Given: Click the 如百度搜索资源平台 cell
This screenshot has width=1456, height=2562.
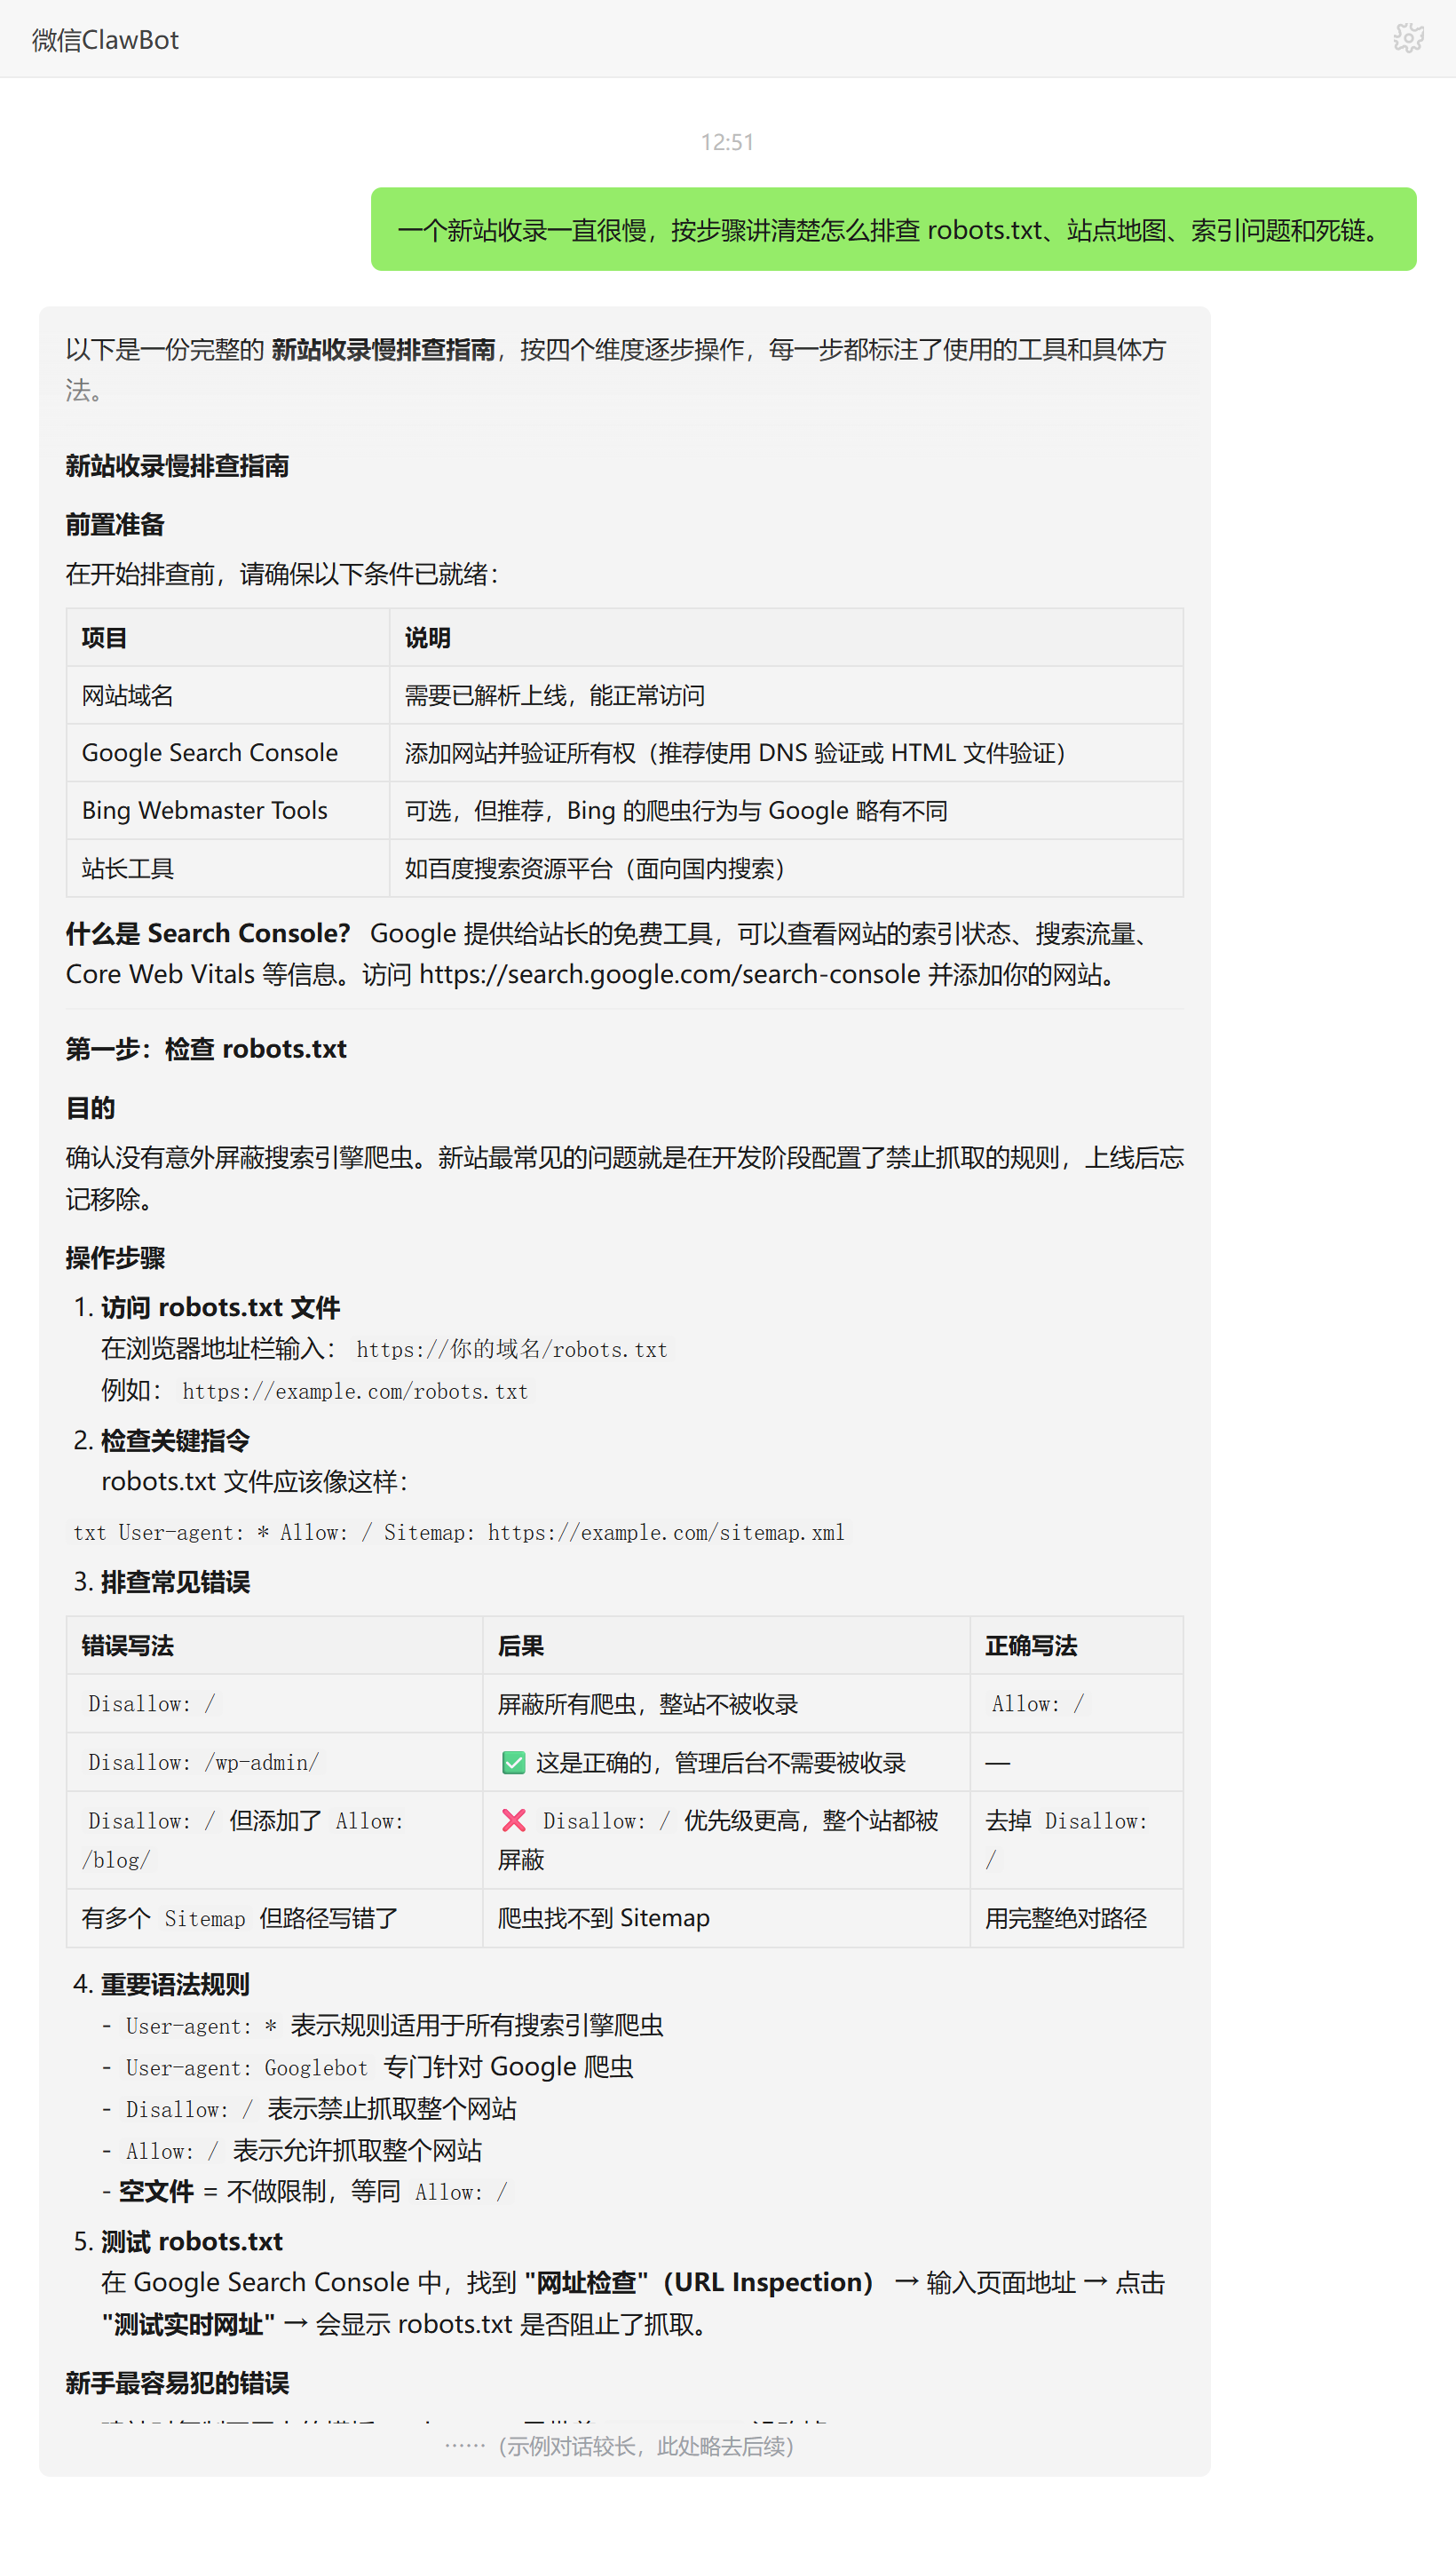Looking at the screenshot, I should tap(786, 868).
